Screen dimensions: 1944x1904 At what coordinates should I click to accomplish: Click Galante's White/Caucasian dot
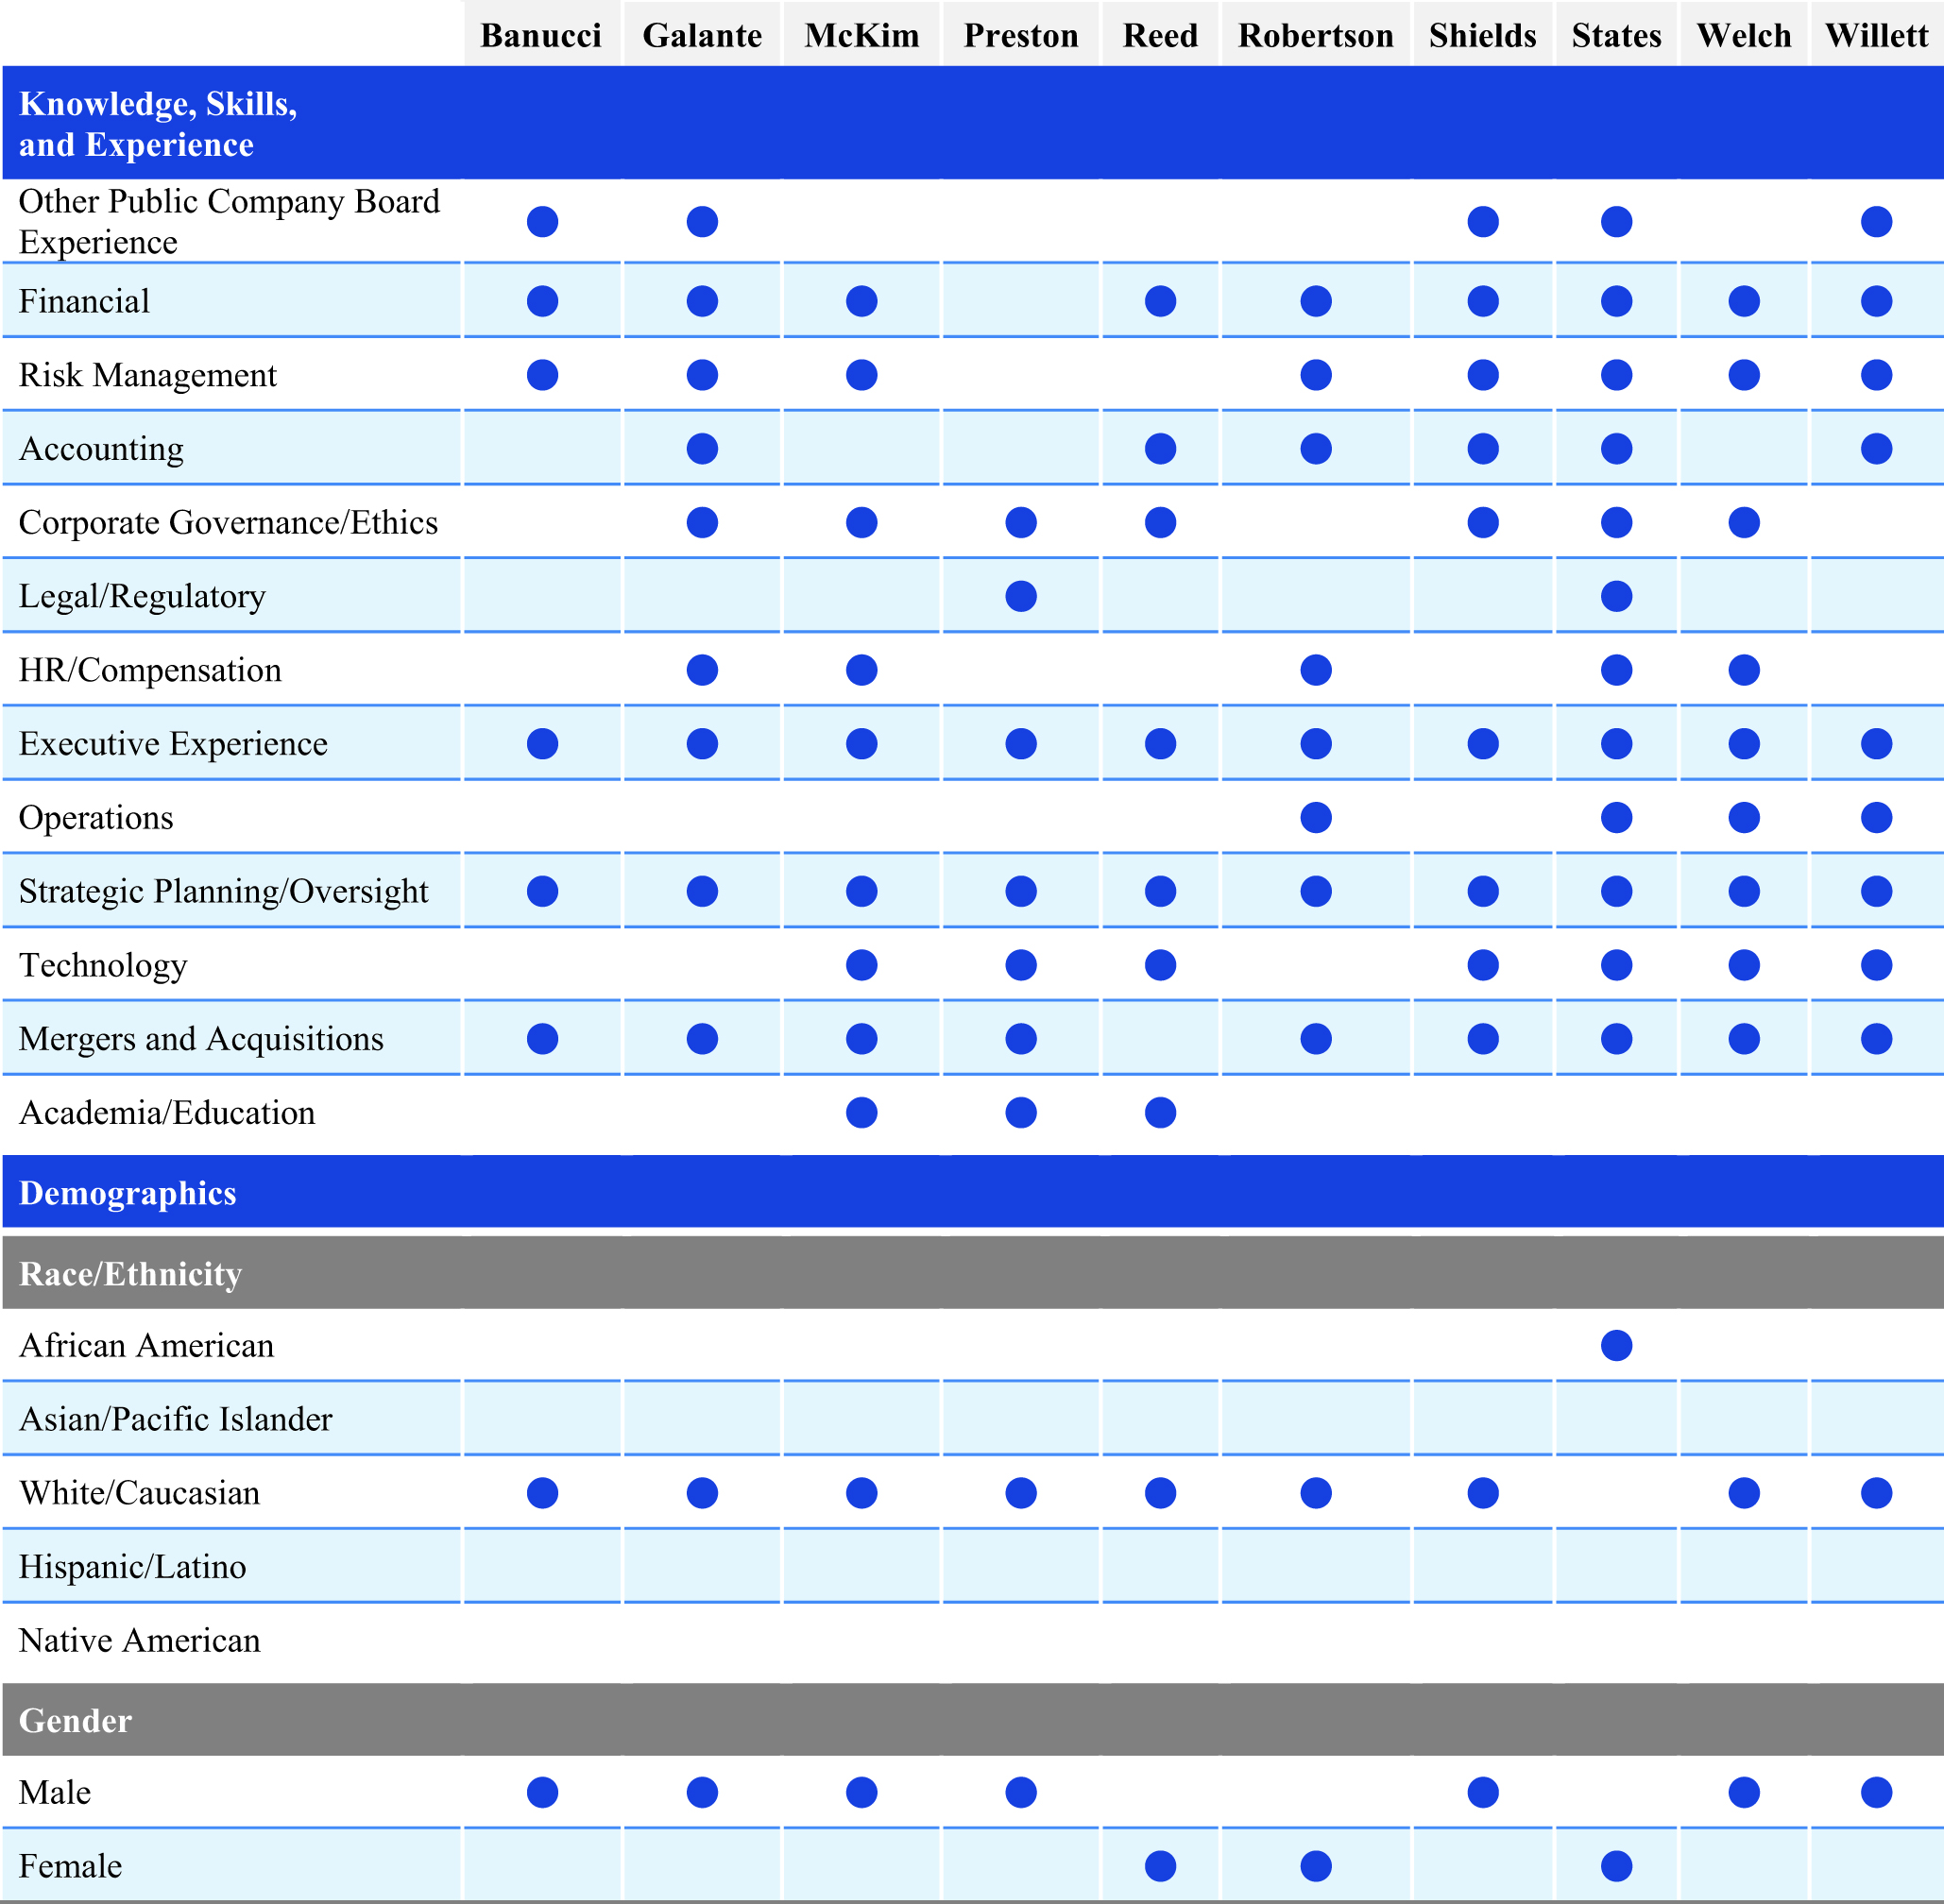tap(702, 1492)
